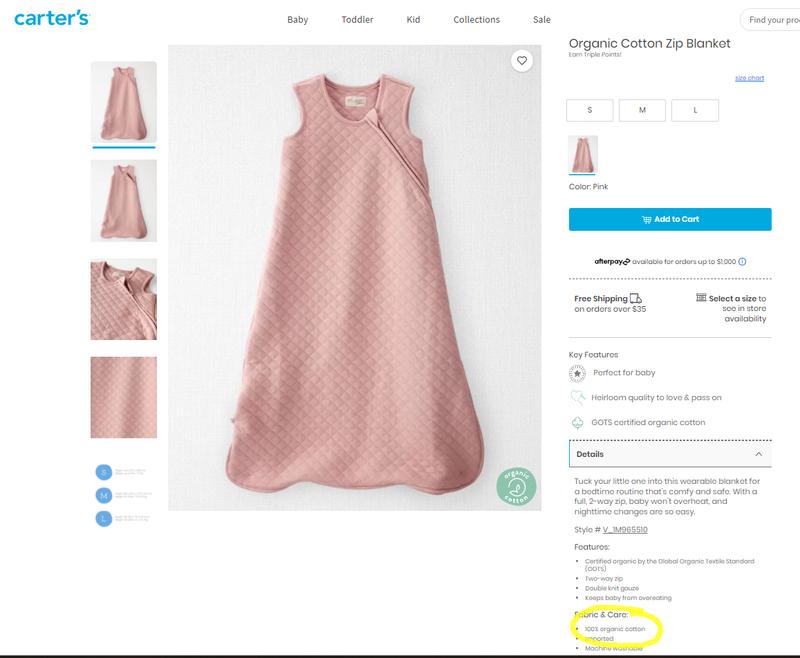This screenshot has height=658, width=800.
Task: Click the Find your product search field
Action: coord(771,20)
